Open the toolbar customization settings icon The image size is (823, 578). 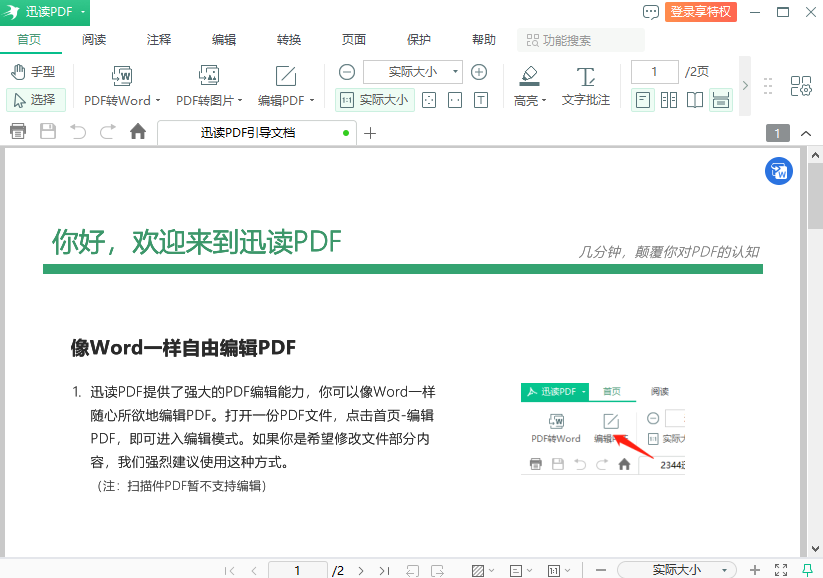coord(801,86)
